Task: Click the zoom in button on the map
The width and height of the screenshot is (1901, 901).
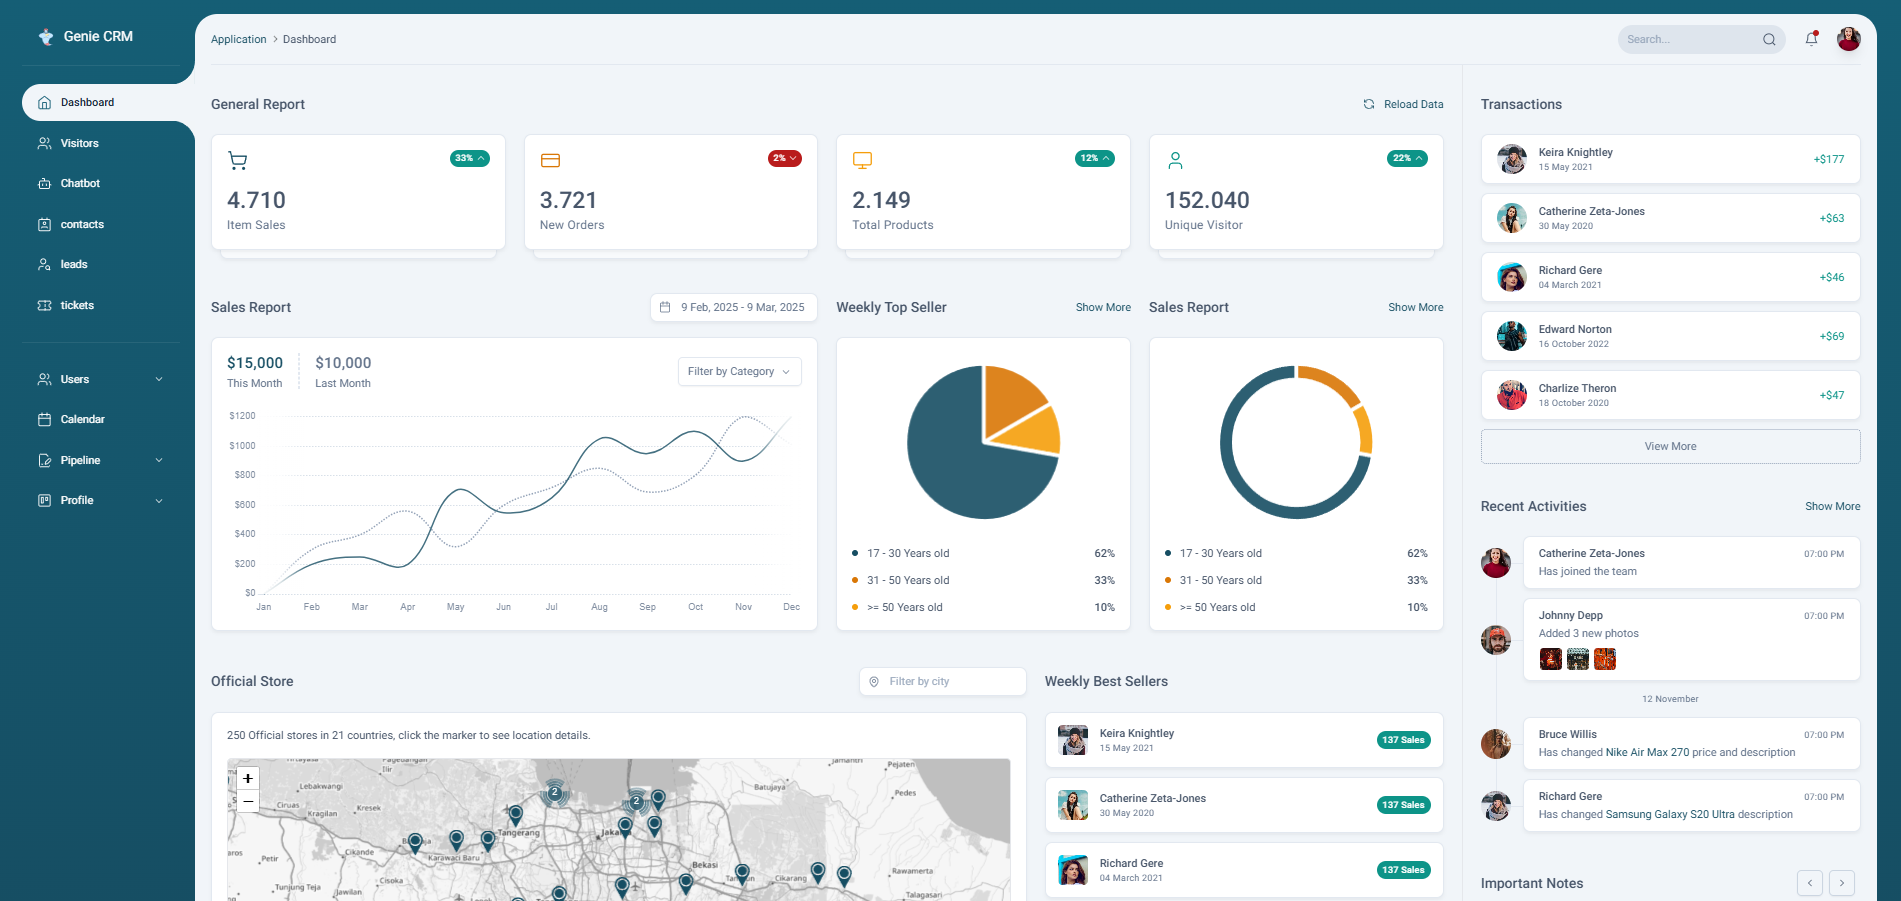Action: tap(247, 778)
